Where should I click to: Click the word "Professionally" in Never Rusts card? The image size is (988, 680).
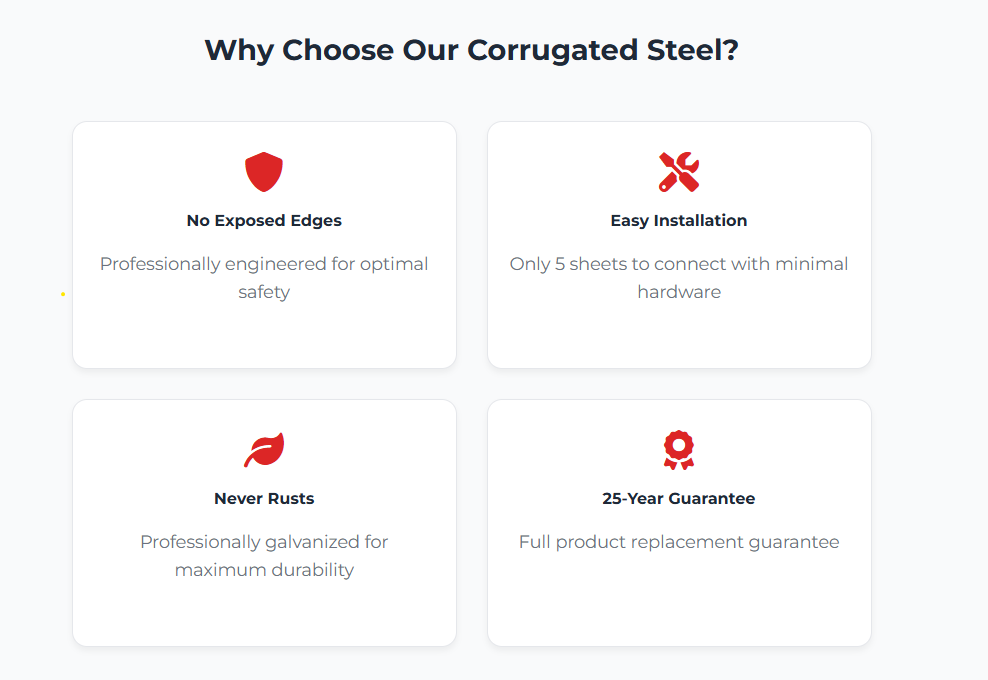click(200, 542)
